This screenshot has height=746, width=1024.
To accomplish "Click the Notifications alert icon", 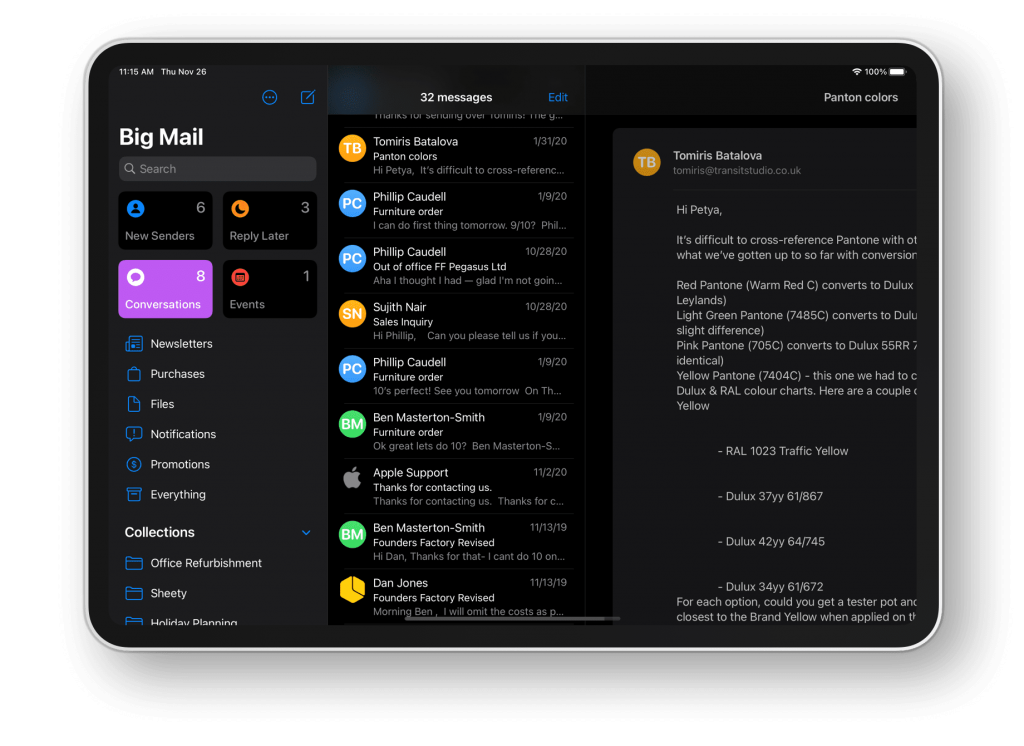I will click(134, 434).
